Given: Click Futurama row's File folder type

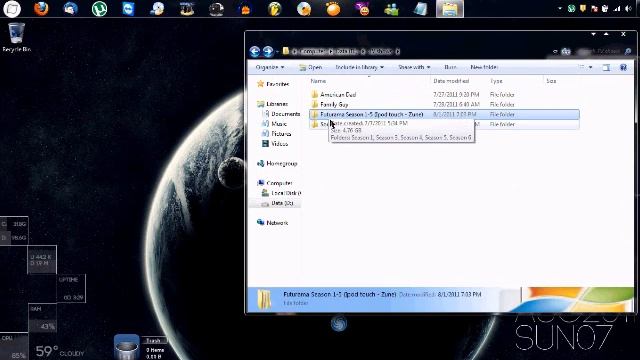Looking at the screenshot, I should 502,114.
